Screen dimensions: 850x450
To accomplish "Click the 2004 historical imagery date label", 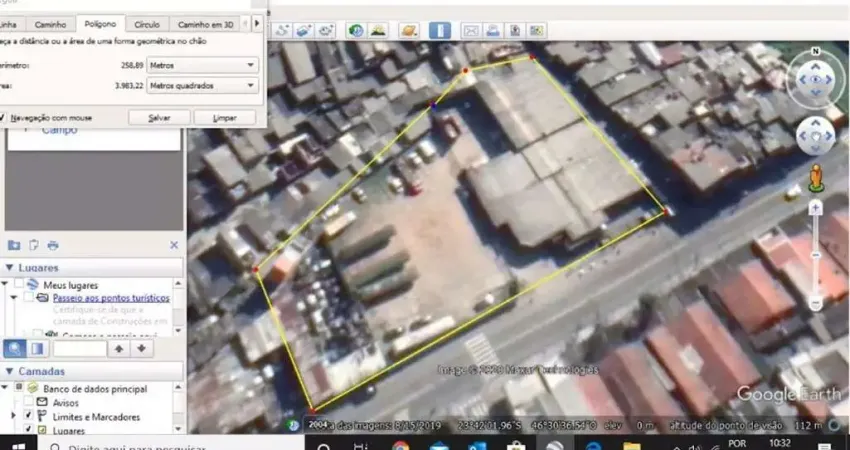I will click(317, 425).
